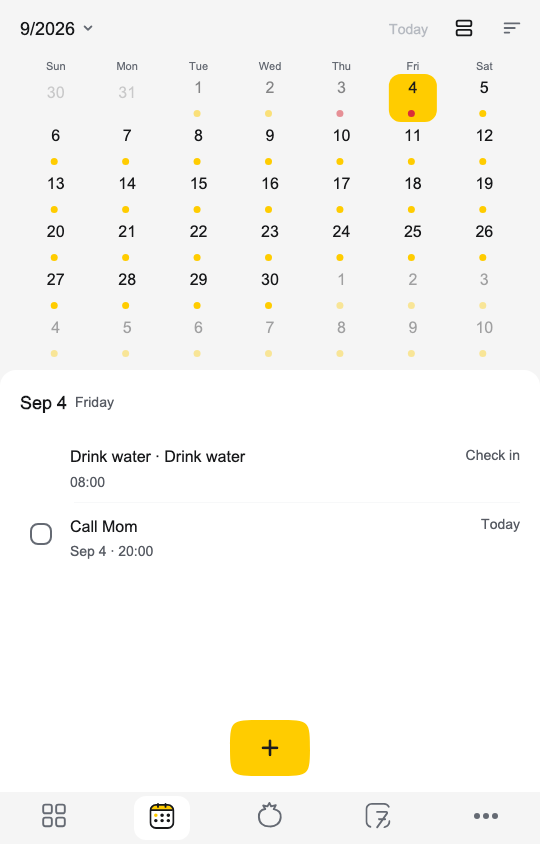Image resolution: width=540 pixels, height=844 pixels.
Task: Open the Pomodoro tomato timer tab
Action: click(270, 815)
